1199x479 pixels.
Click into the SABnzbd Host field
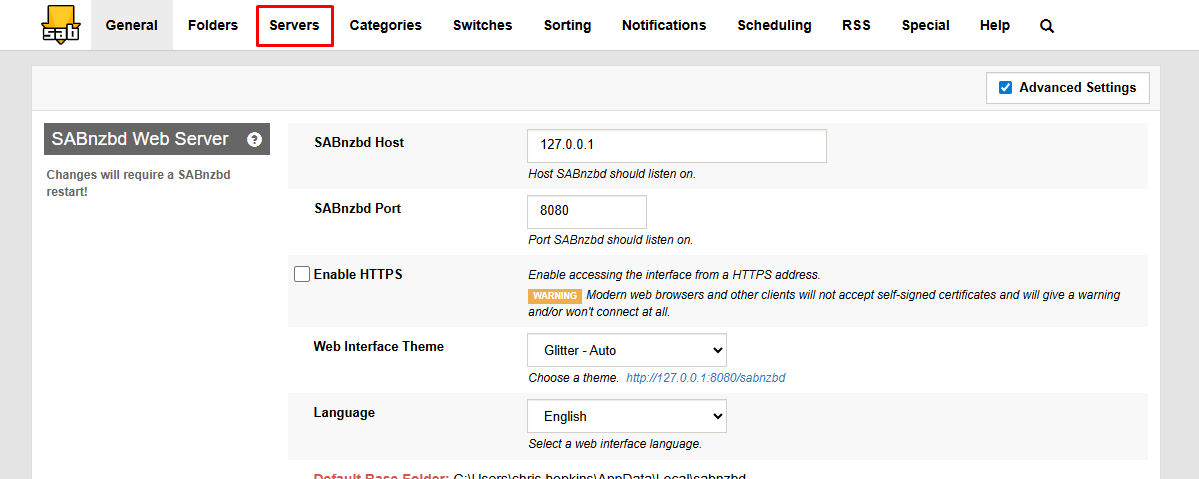coord(676,145)
